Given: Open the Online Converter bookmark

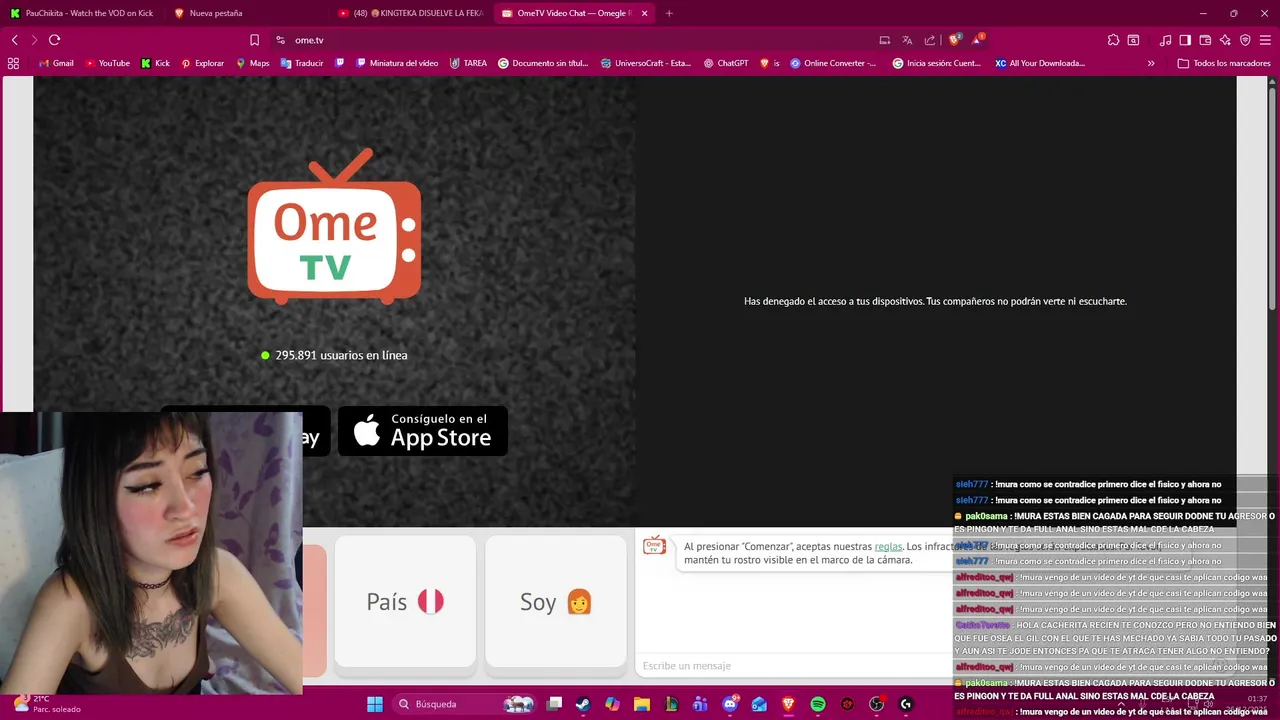Looking at the screenshot, I should [833, 63].
